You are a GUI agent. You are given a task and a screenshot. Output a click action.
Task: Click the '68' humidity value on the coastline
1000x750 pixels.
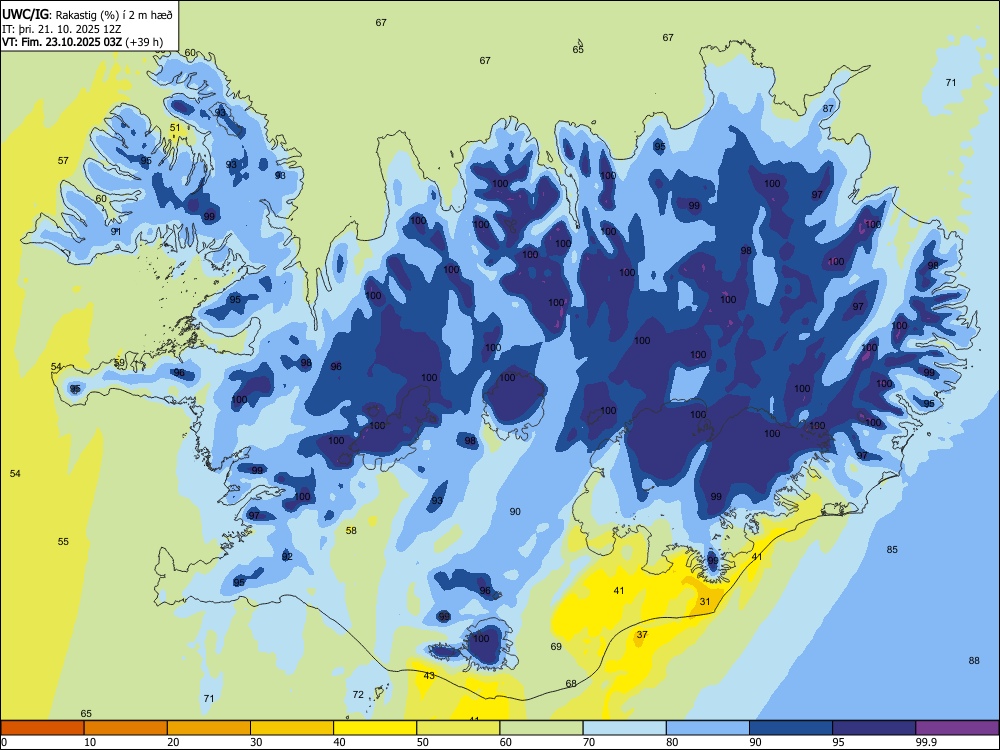[571, 684]
